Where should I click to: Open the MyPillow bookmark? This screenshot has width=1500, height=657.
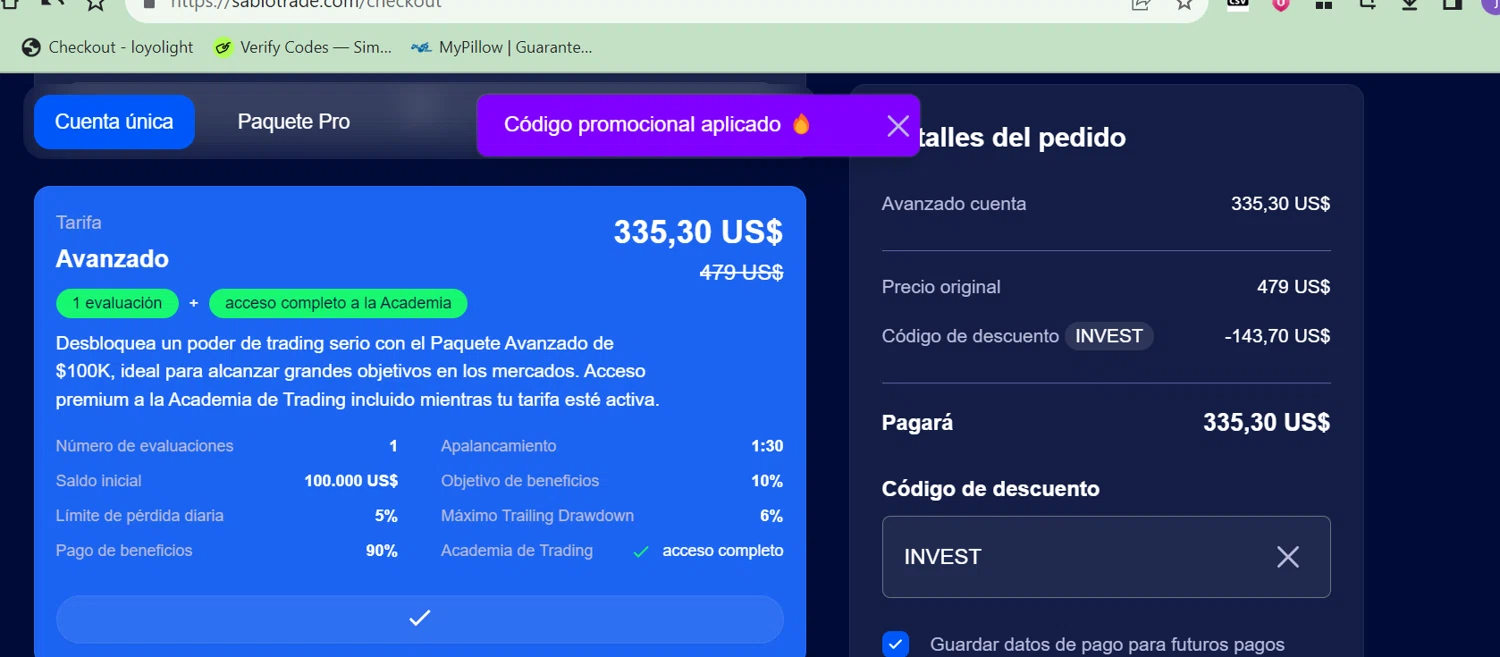[502, 47]
